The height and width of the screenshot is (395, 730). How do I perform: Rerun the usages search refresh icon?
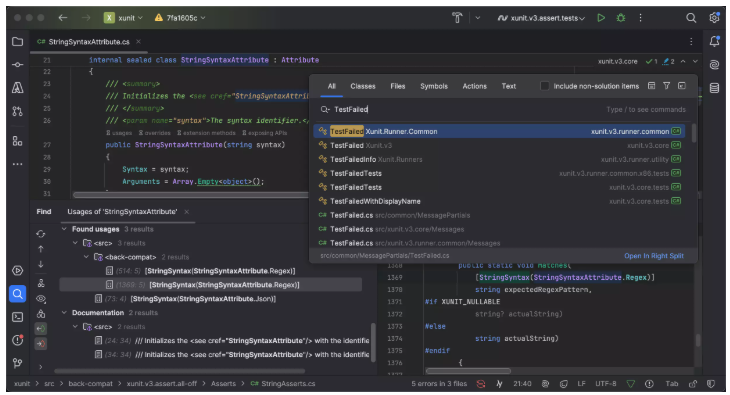click(x=41, y=234)
